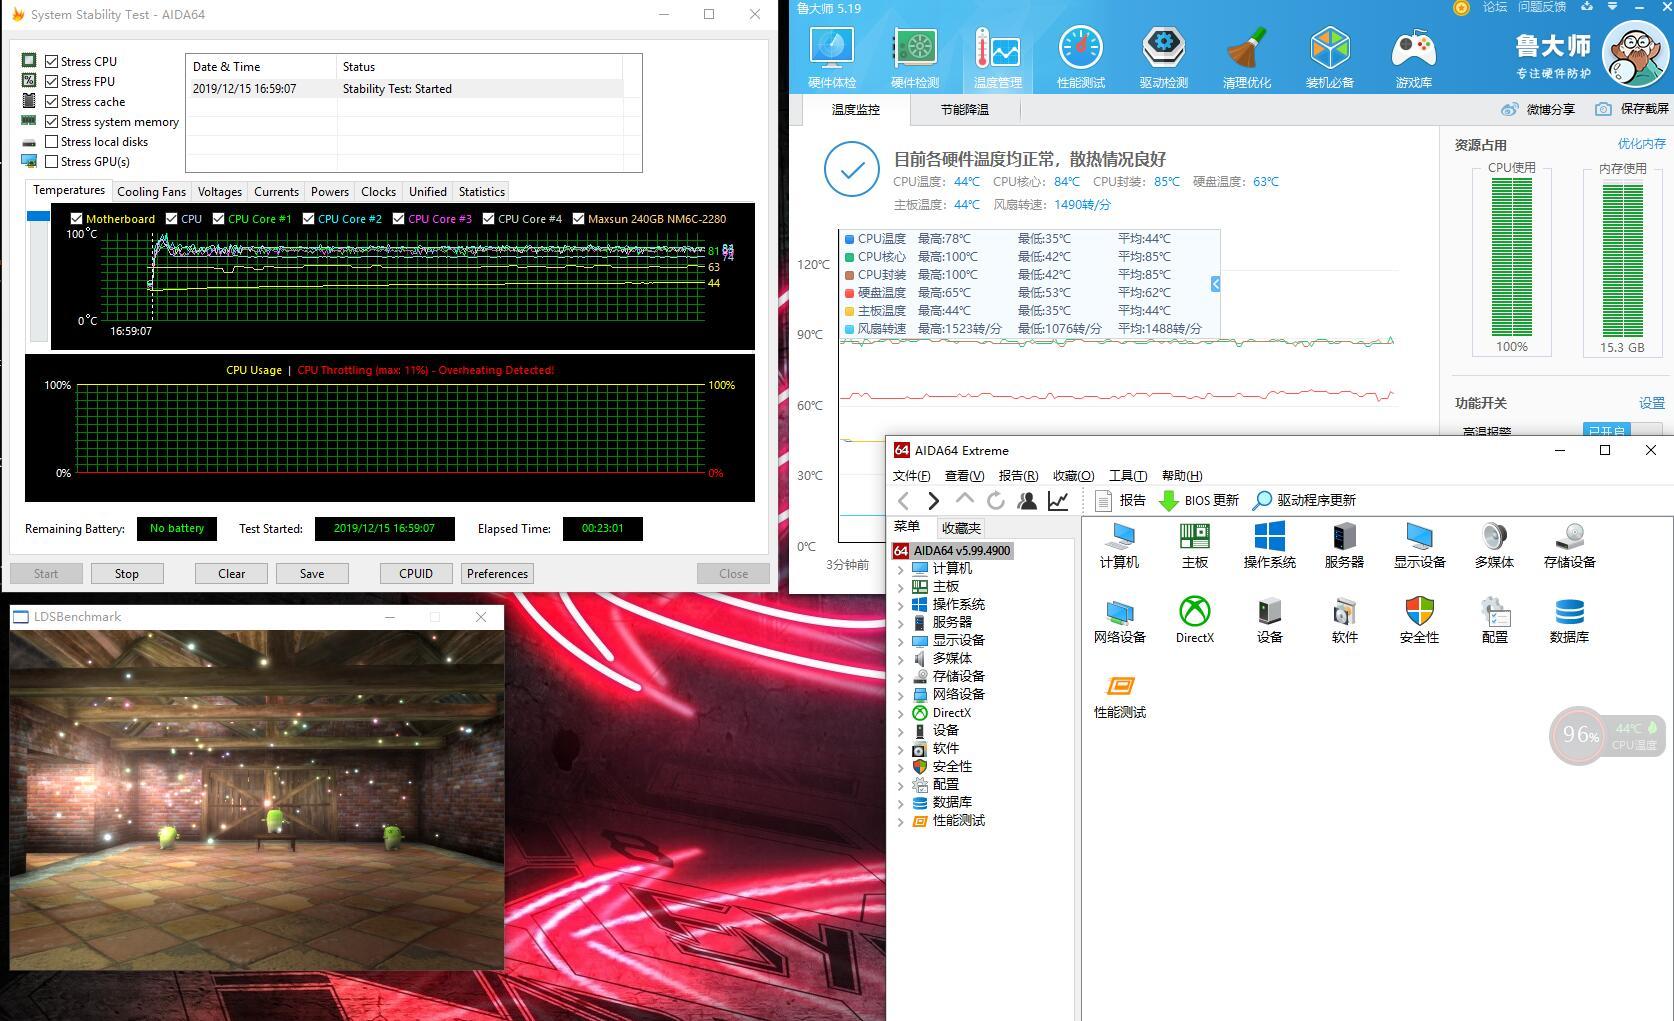The image size is (1674, 1021).
Task: Click Clear button in stability test
Action: [232, 573]
